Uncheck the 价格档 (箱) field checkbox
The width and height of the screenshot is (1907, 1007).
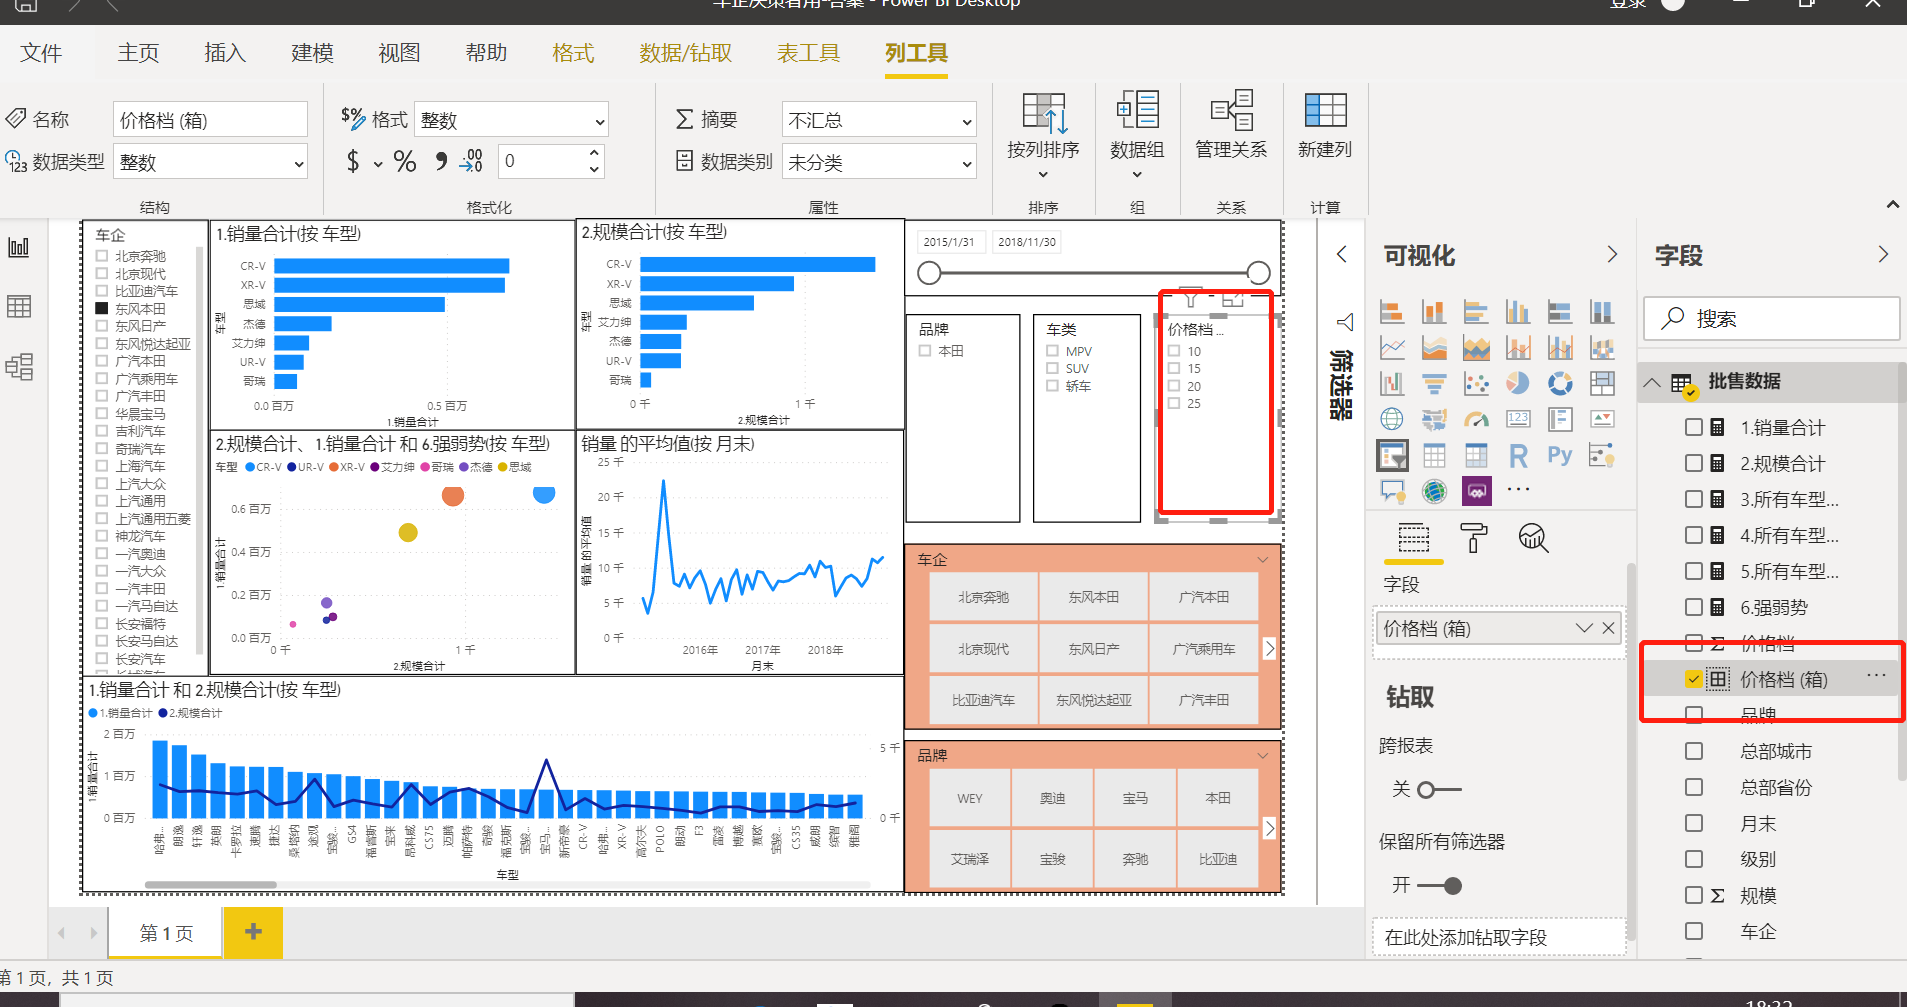[1694, 679]
